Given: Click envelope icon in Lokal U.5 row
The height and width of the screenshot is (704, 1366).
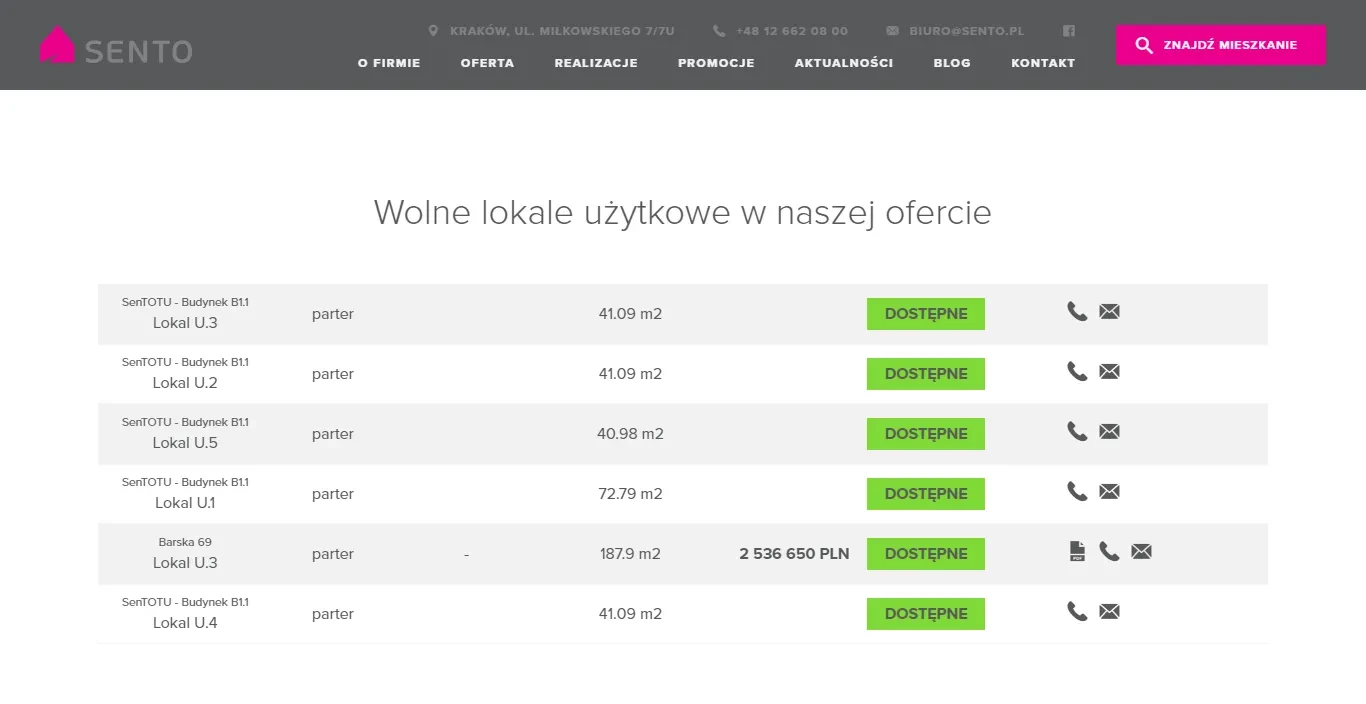Looking at the screenshot, I should (x=1109, y=431).
